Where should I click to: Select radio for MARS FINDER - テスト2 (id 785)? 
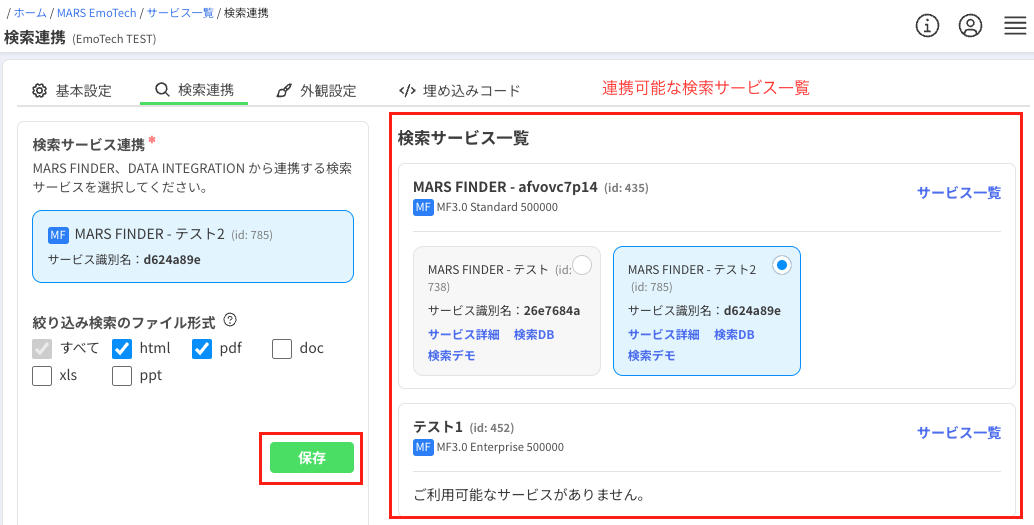[x=782, y=265]
